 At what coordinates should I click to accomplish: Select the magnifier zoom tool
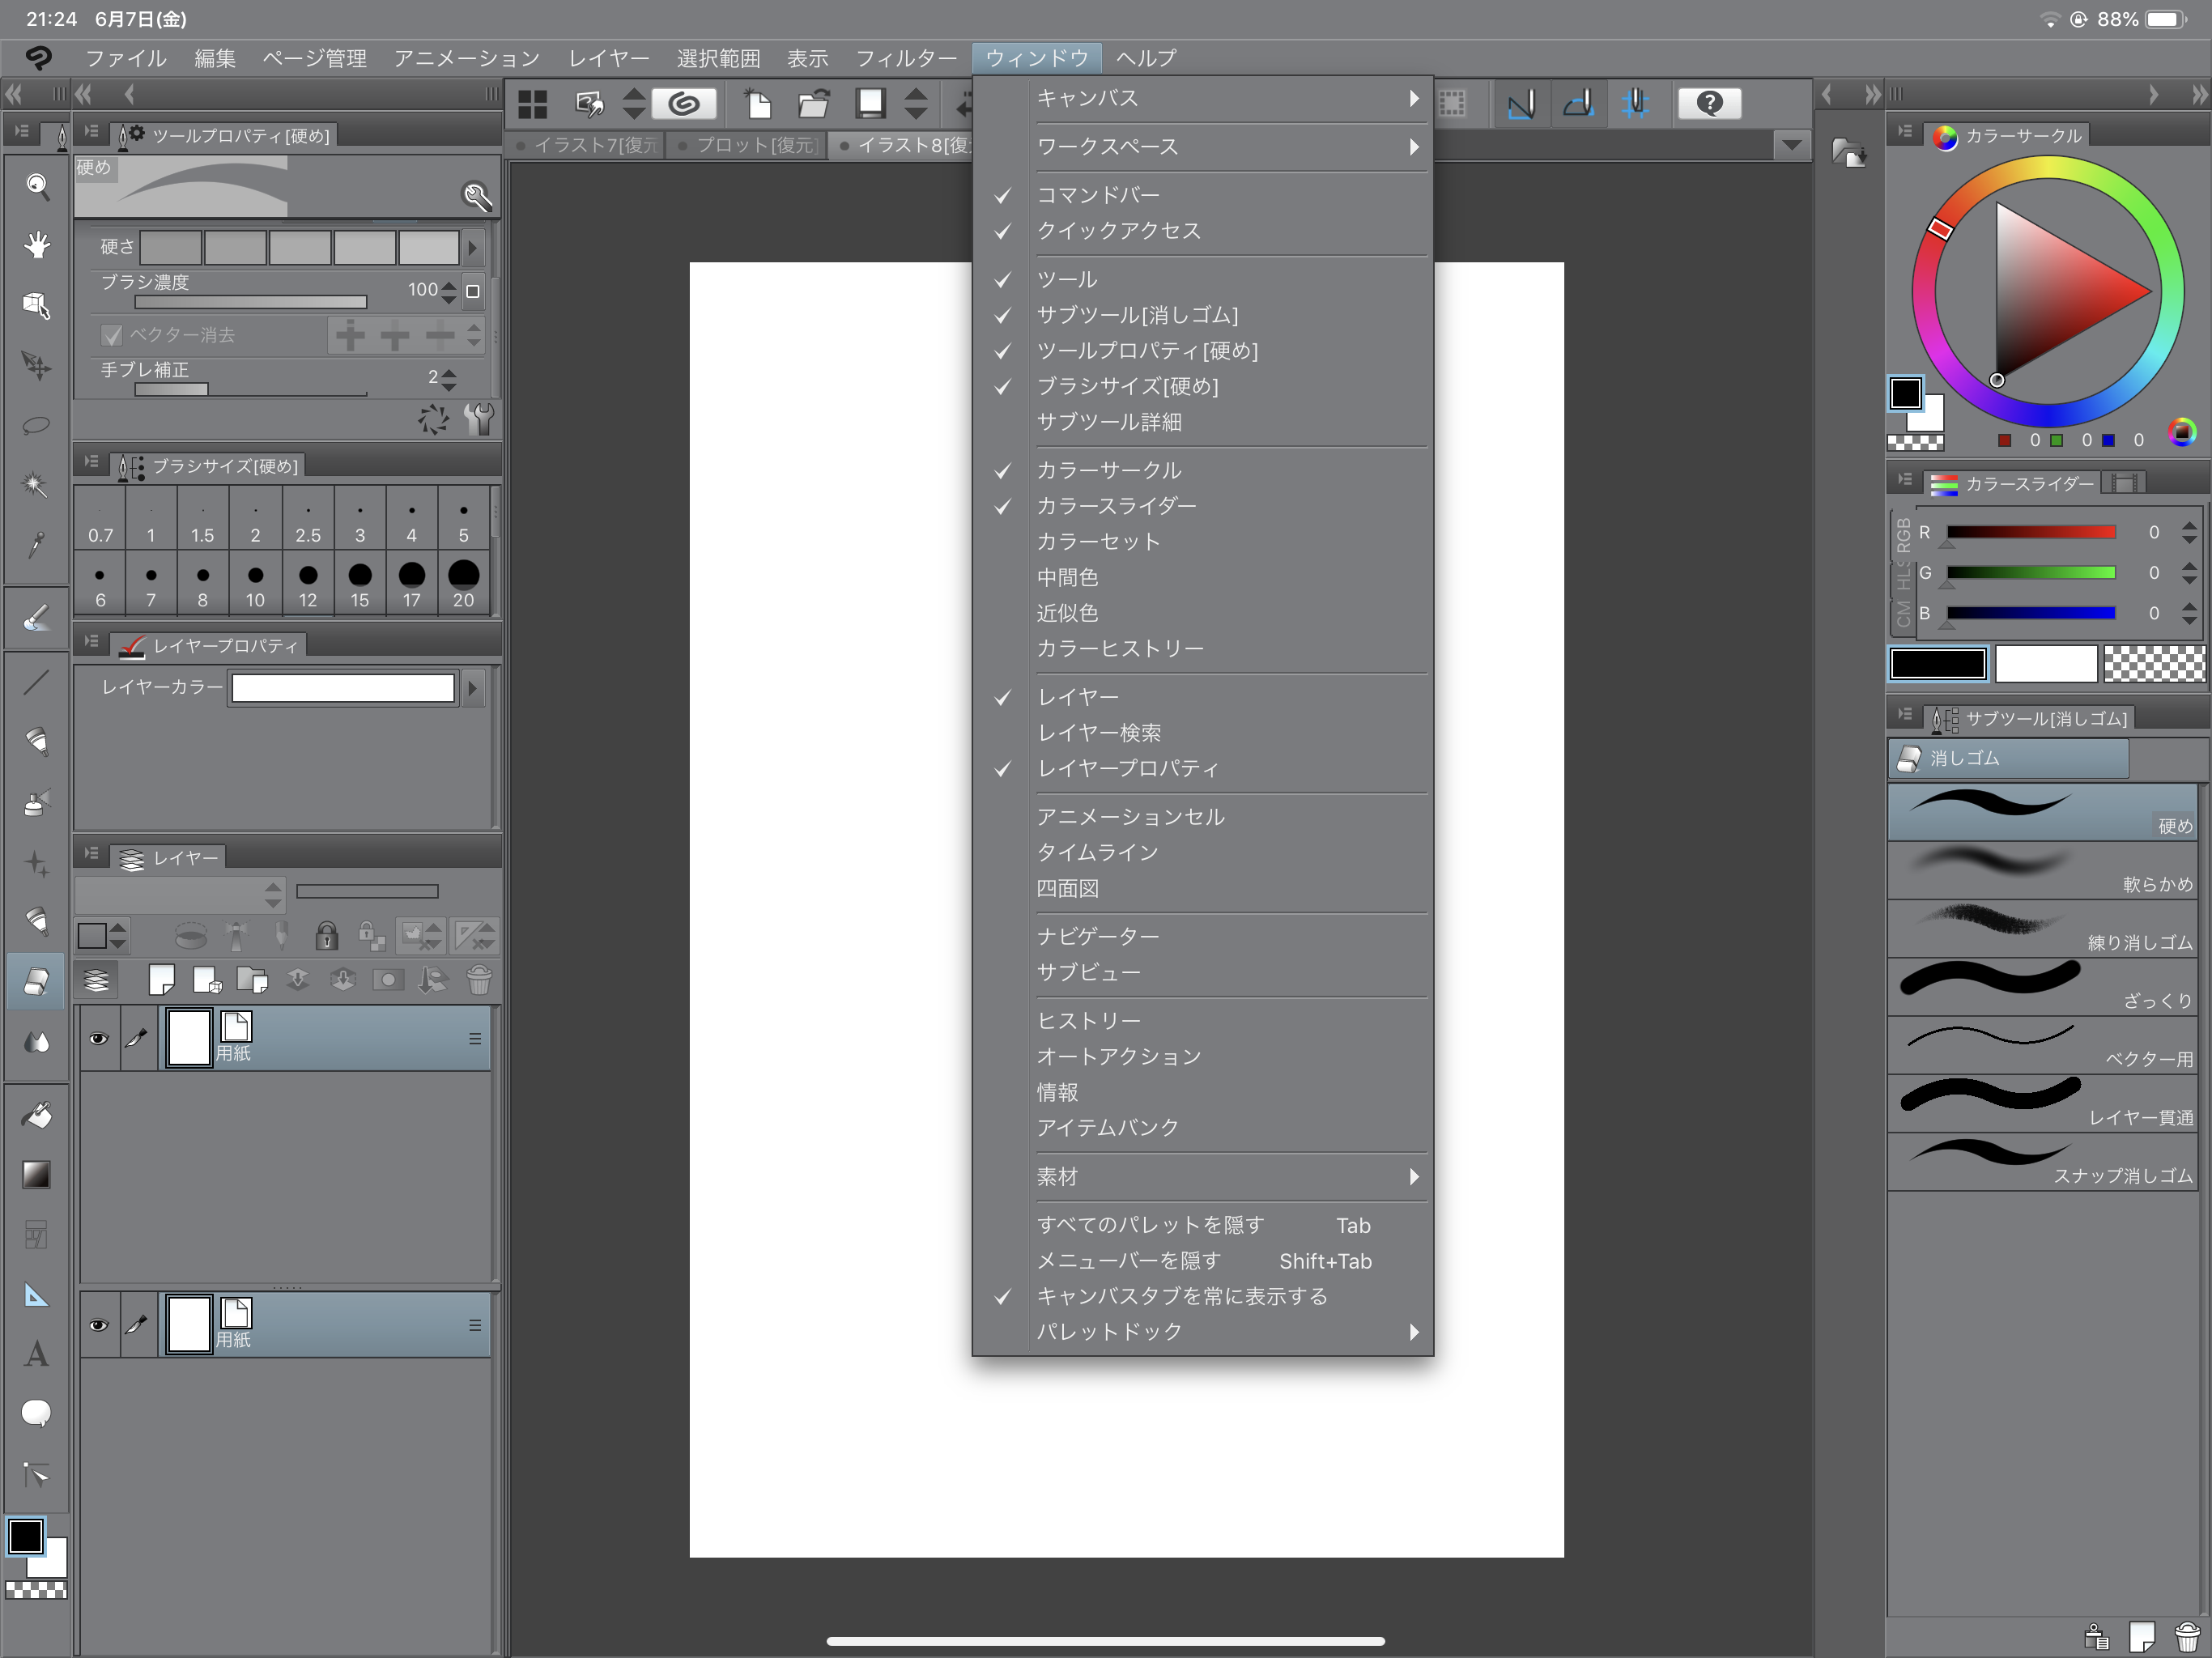[x=37, y=186]
